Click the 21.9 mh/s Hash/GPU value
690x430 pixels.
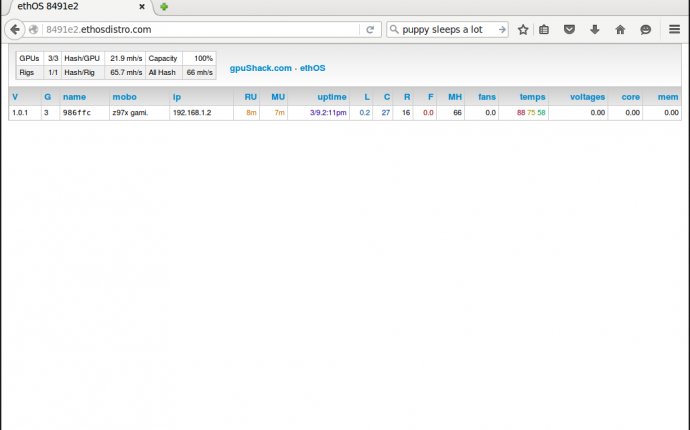click(x=126, y=58)
